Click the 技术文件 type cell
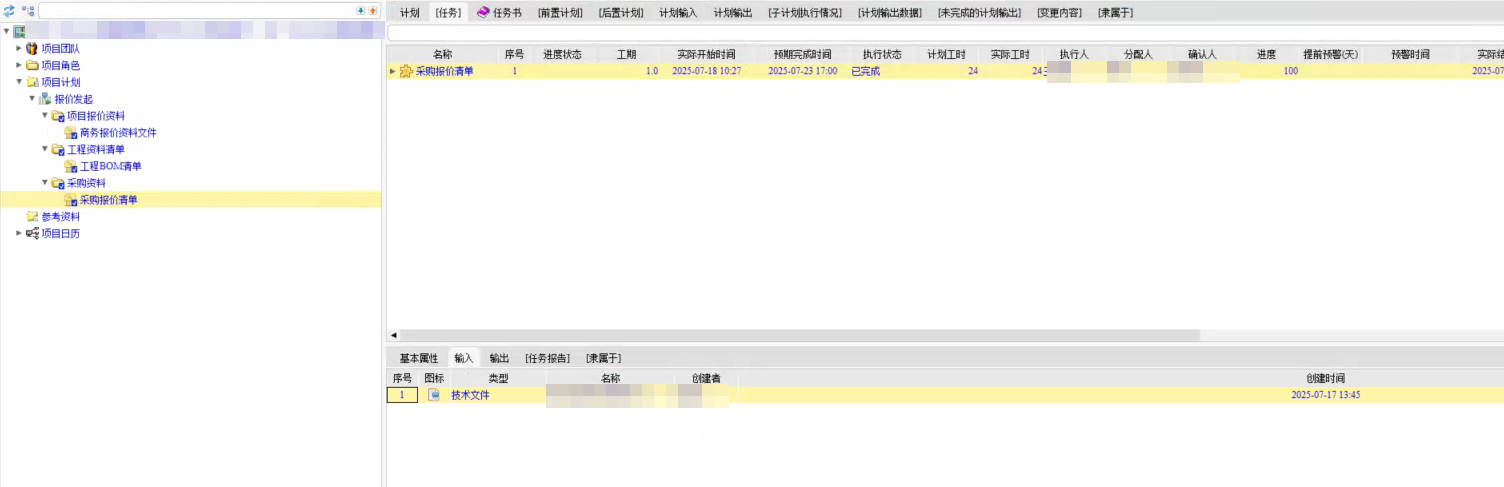1504x487 pixels. pyautogui.click(x=470, y=395)
